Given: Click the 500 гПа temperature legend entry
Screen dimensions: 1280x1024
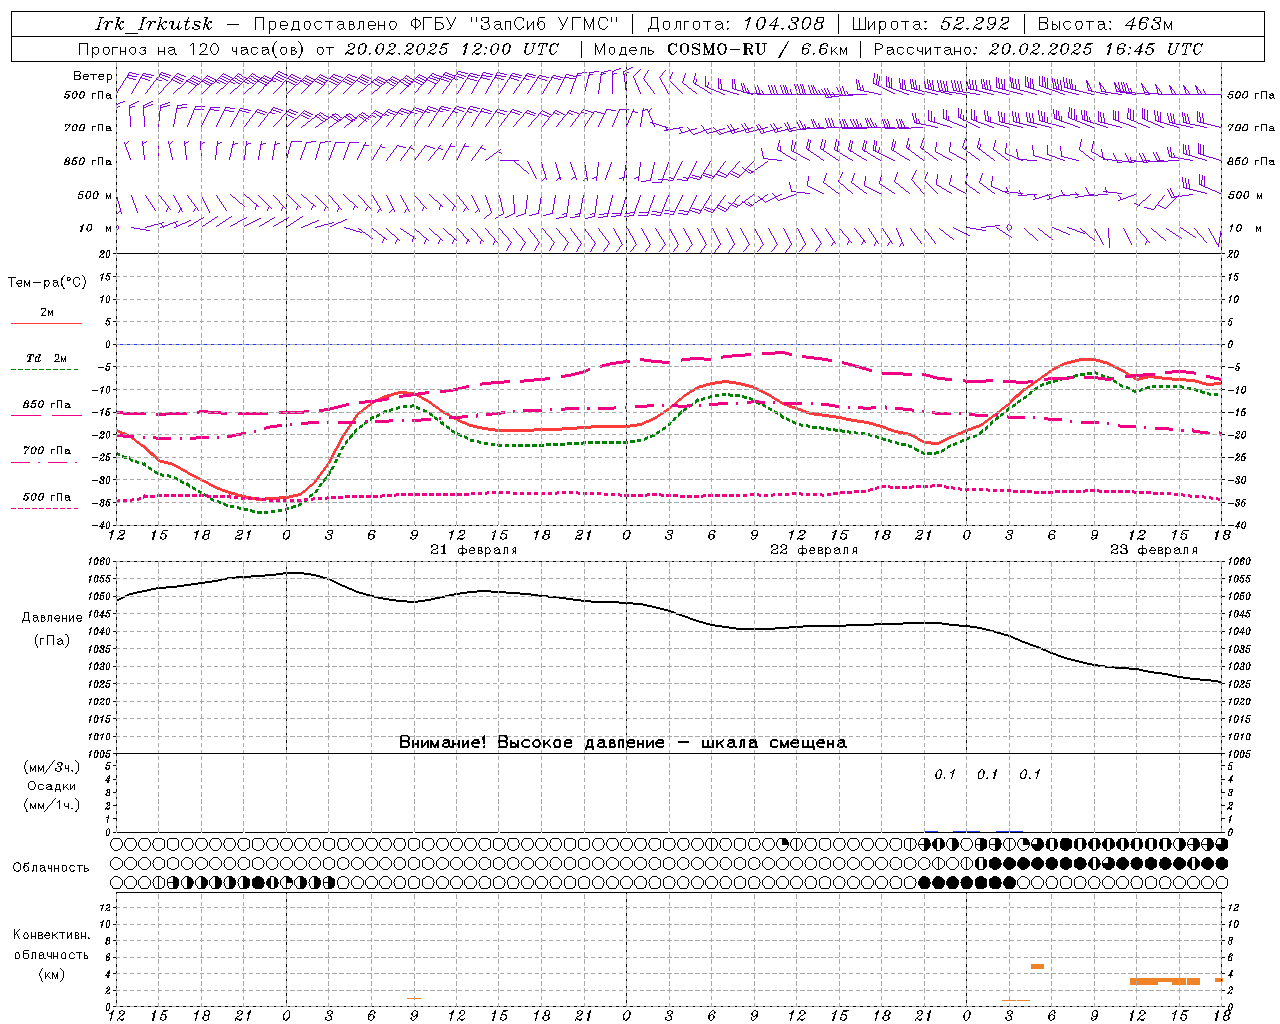Looking at the screenshot, I should click(46, 497).
